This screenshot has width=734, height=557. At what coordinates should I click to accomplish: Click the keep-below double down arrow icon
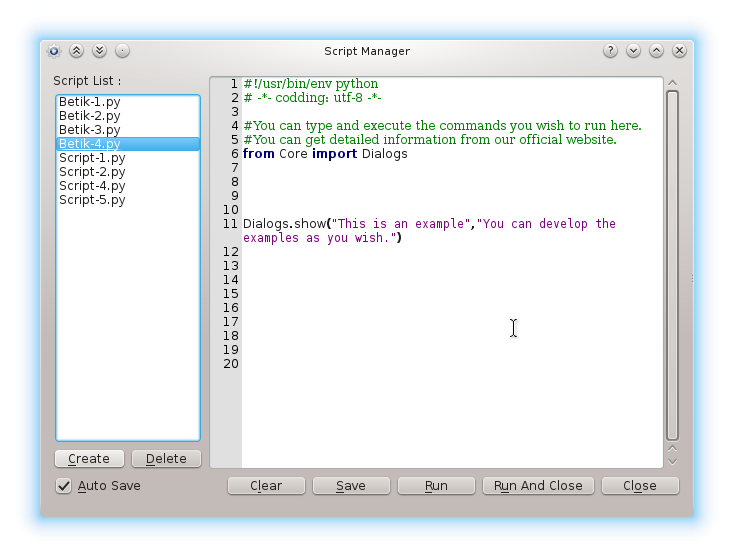tap(99, 51)
